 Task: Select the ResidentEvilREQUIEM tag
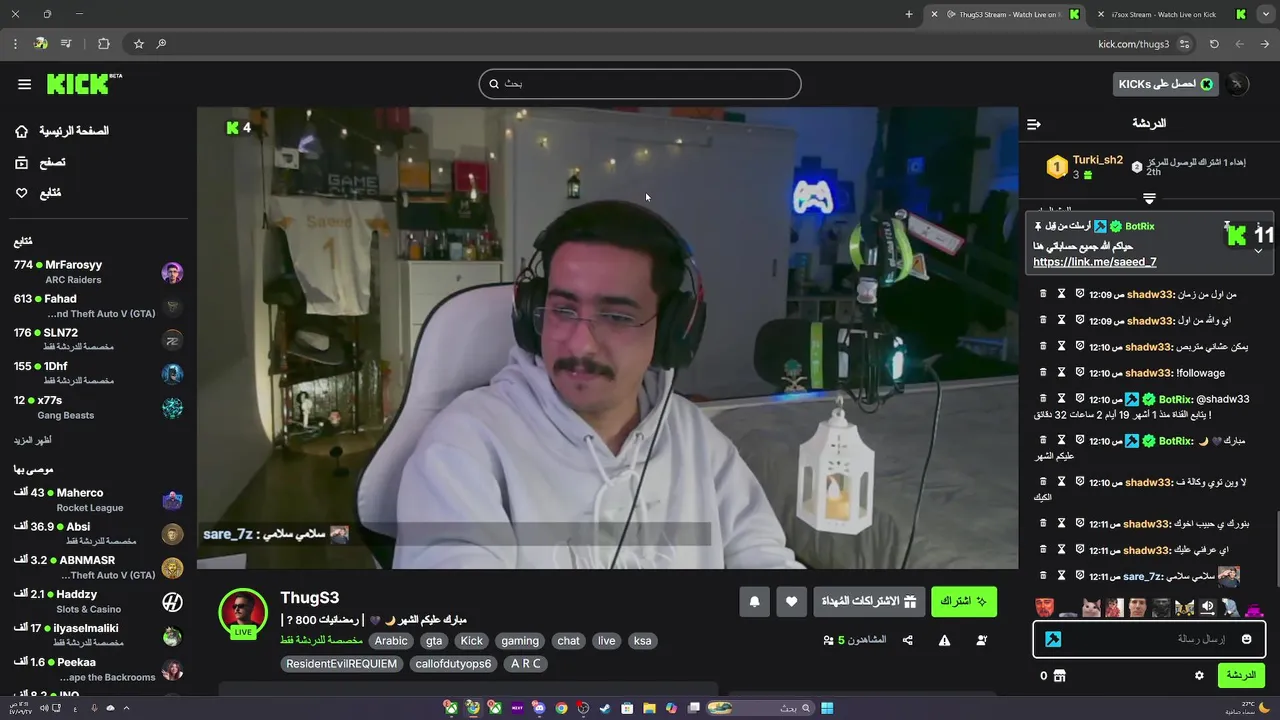click(x=342, y=664)
